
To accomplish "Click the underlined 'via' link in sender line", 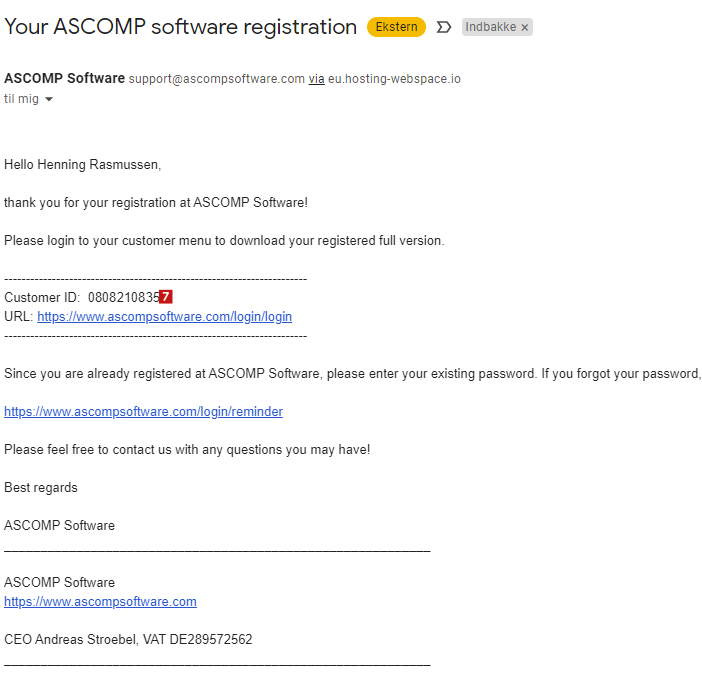I will tap(316, 79).
